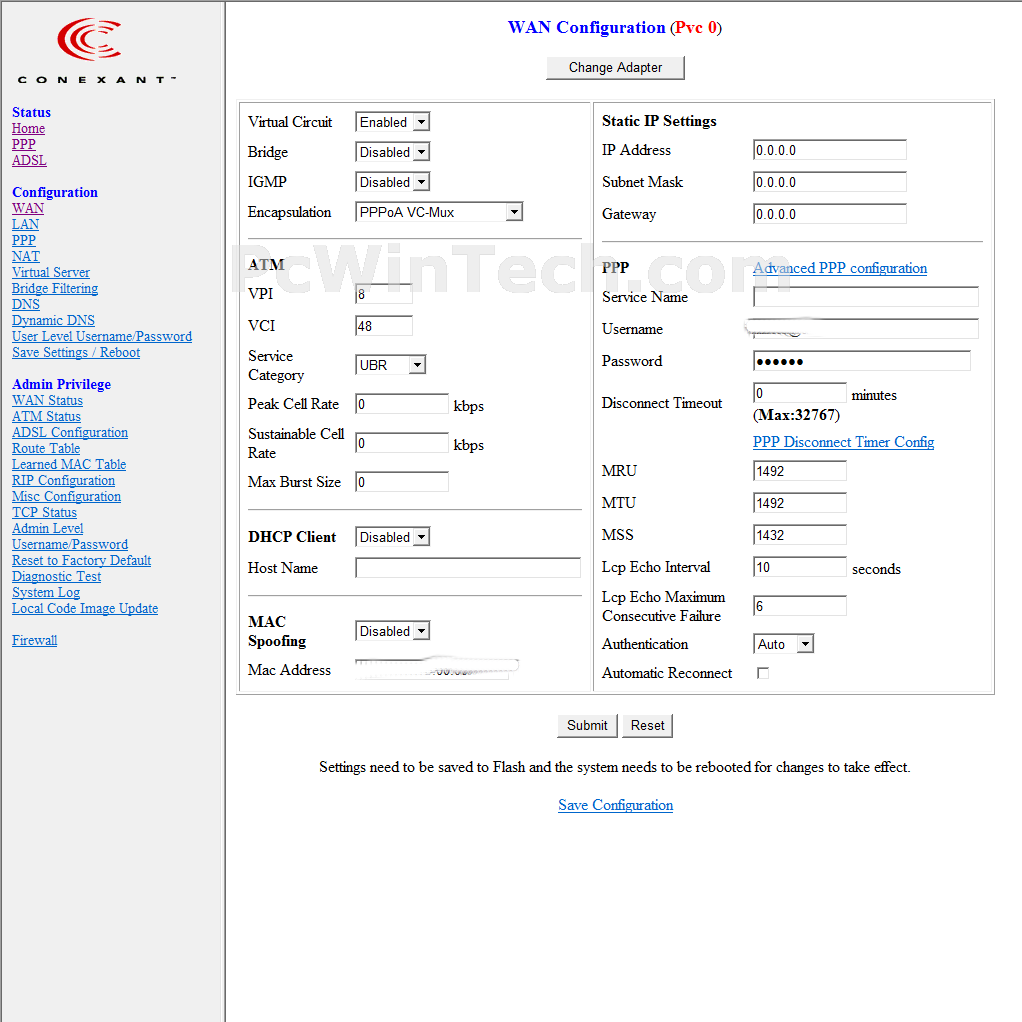Open Misc Configuration page
Image resolution: width=1022 pixels, height=1022 pixels.
point(66,496)
